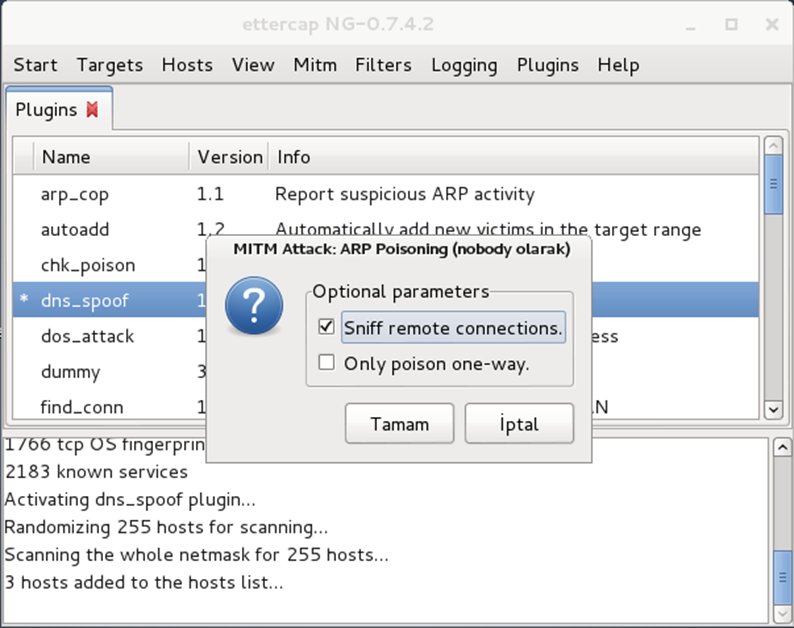Open the Targets menu
This screenshot has width=794, height=628.
coord(110,65)
